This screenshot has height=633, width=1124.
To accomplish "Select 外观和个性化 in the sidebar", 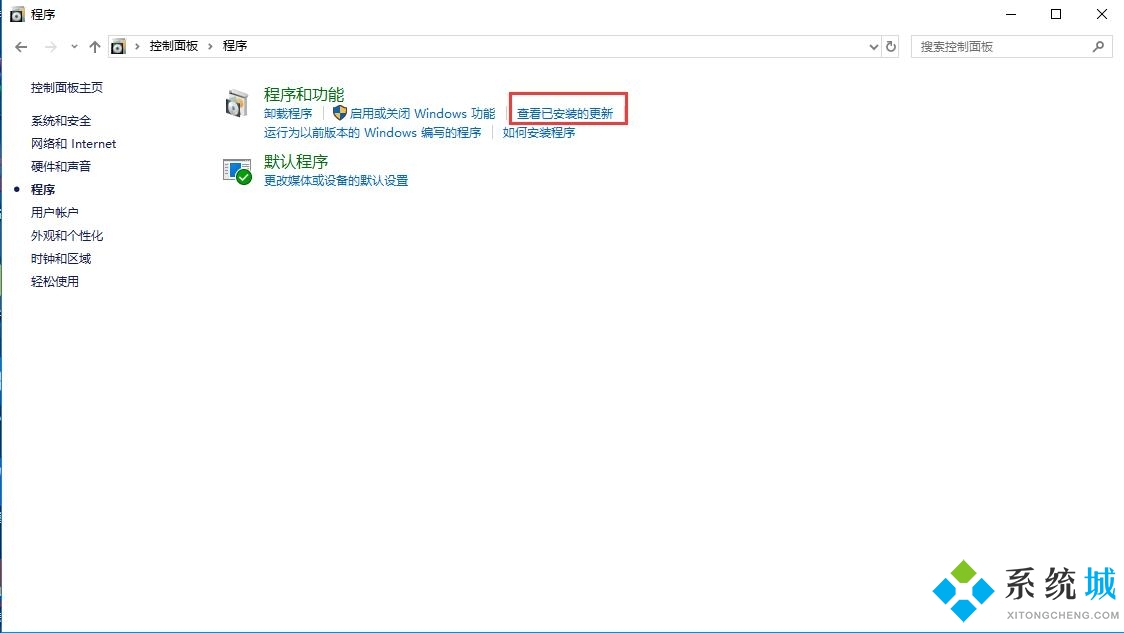I will tap(66, 235).
